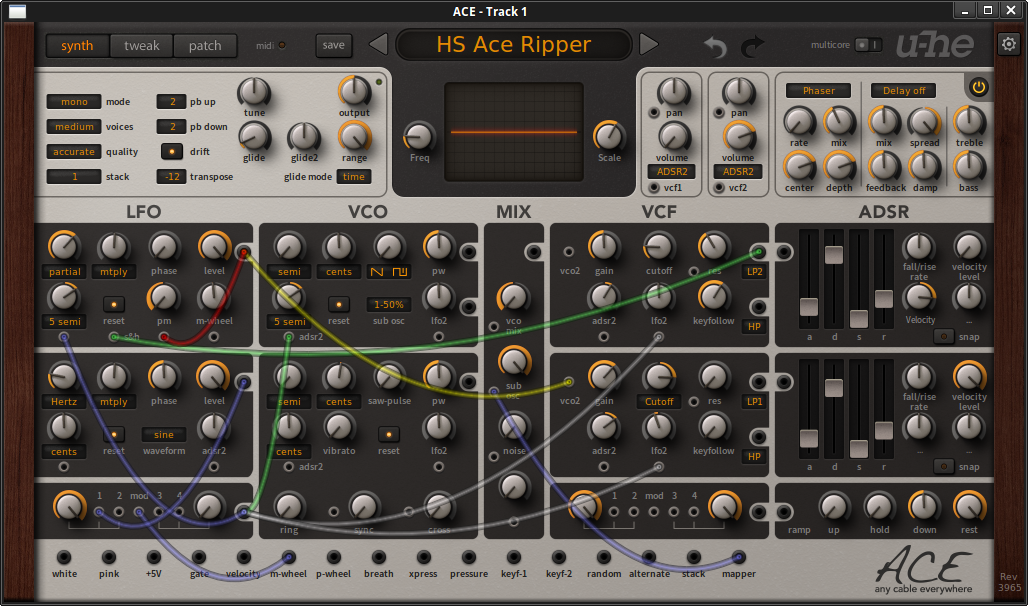Click the ADSR2 source under first volume

[672, 171]
